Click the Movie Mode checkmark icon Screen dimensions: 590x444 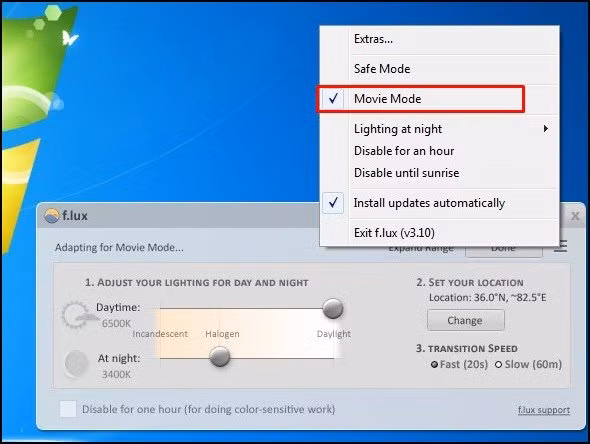333,99
